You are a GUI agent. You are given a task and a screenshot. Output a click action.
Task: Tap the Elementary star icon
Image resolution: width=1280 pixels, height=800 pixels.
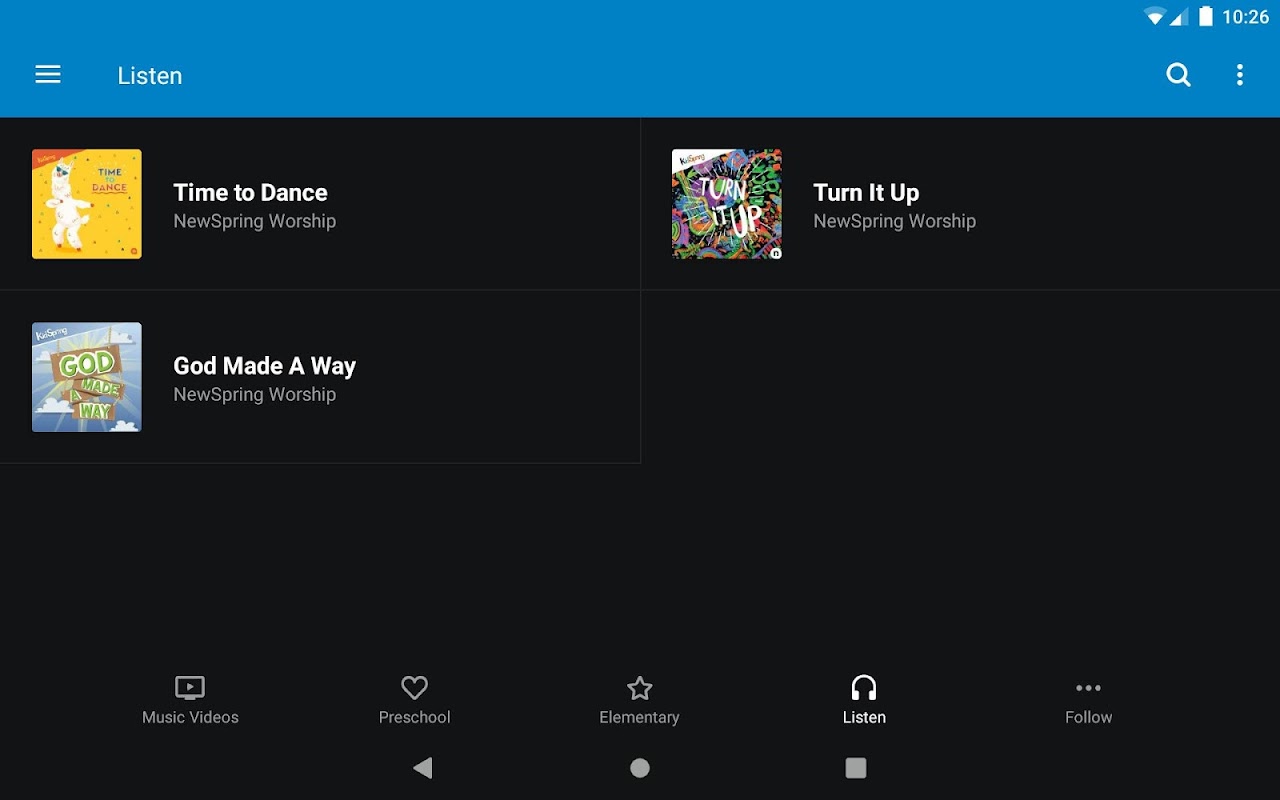pos(639,688)
